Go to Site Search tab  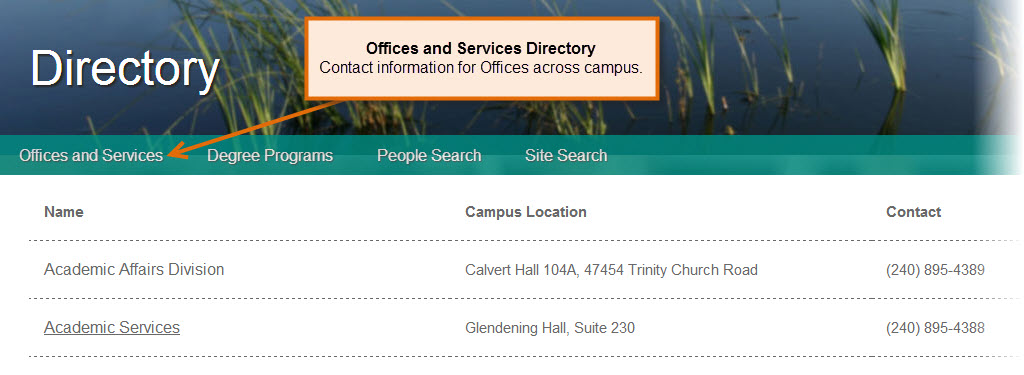tap(566, 155)
